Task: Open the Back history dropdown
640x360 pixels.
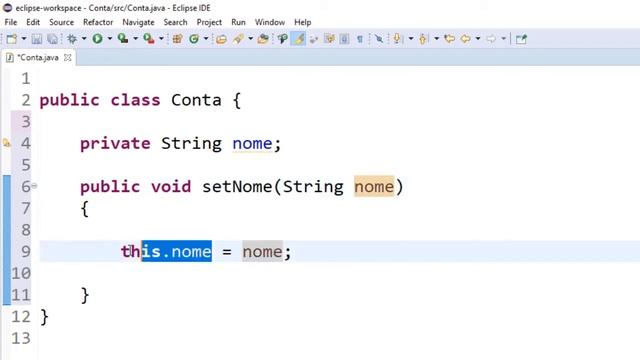Action: (478, 39)
